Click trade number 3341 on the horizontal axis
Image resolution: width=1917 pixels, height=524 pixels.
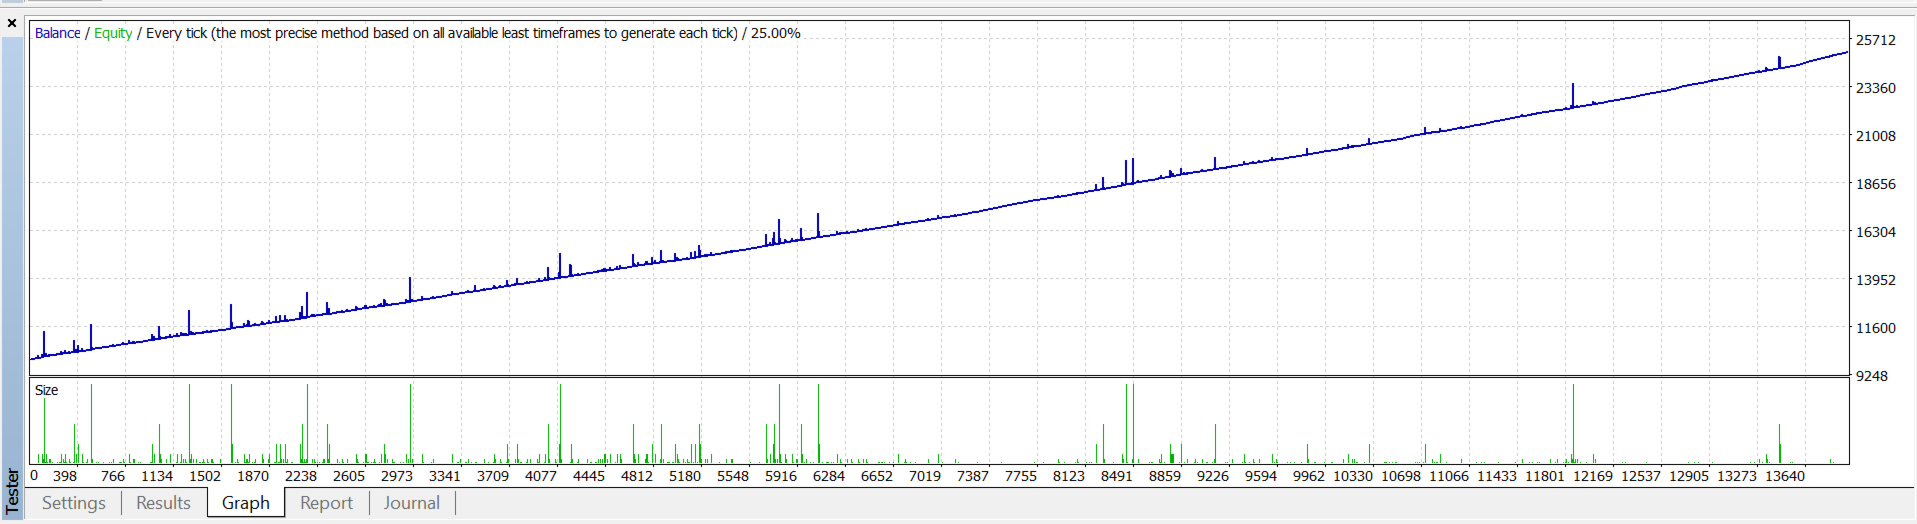[x=445, y=476]
